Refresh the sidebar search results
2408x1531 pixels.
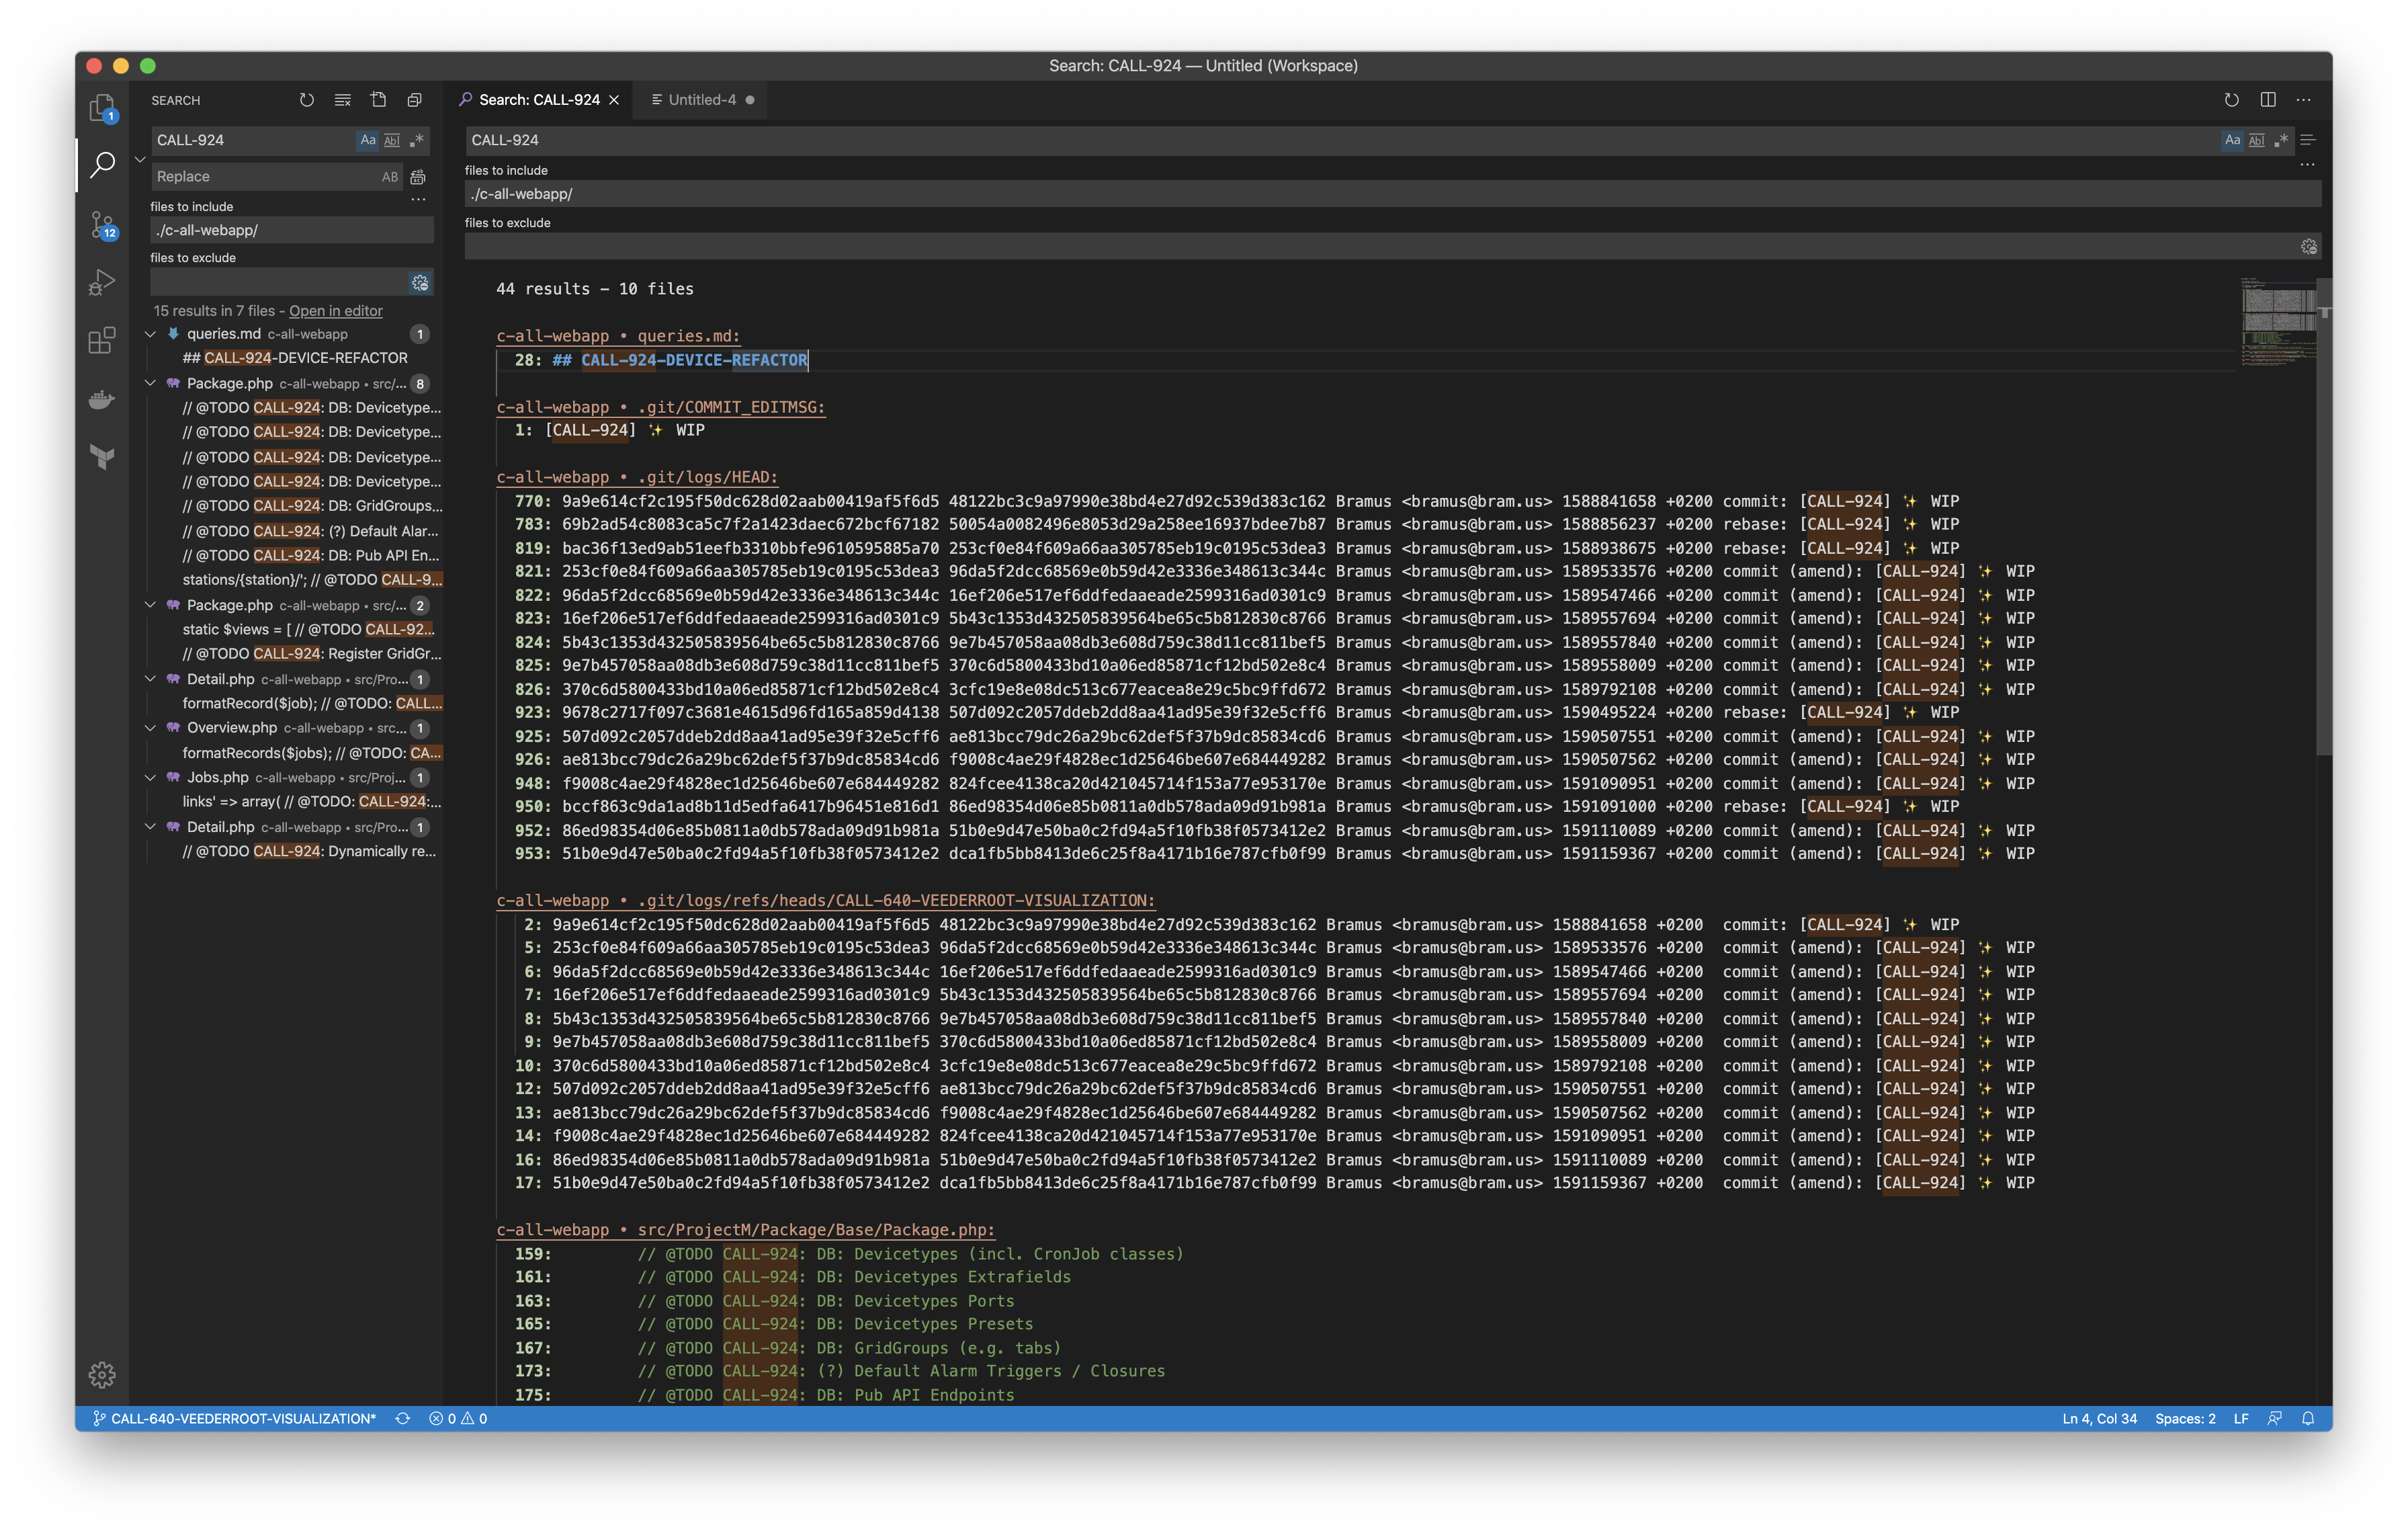(x=307, y=100)
